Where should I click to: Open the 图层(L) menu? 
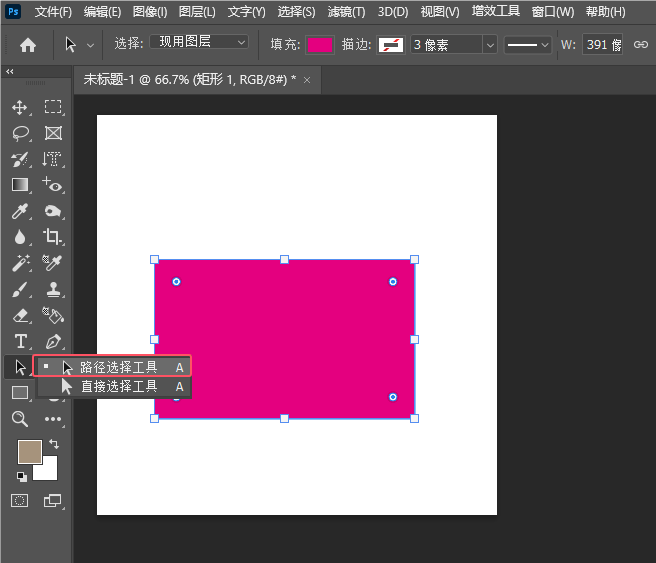click(197, 12)
